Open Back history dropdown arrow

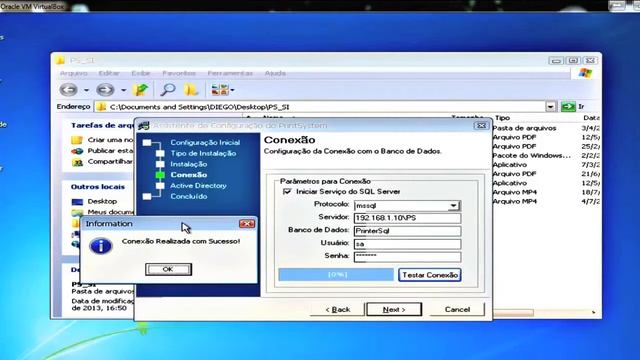coord(86,90)
